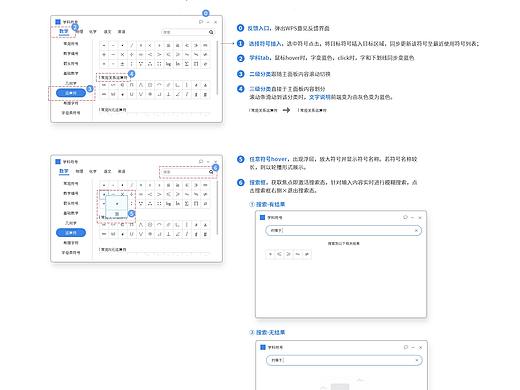Screen dimensions: 520x390
Task: Click the magnifier icon in hover-popup mockup
Action: point(211,172)
